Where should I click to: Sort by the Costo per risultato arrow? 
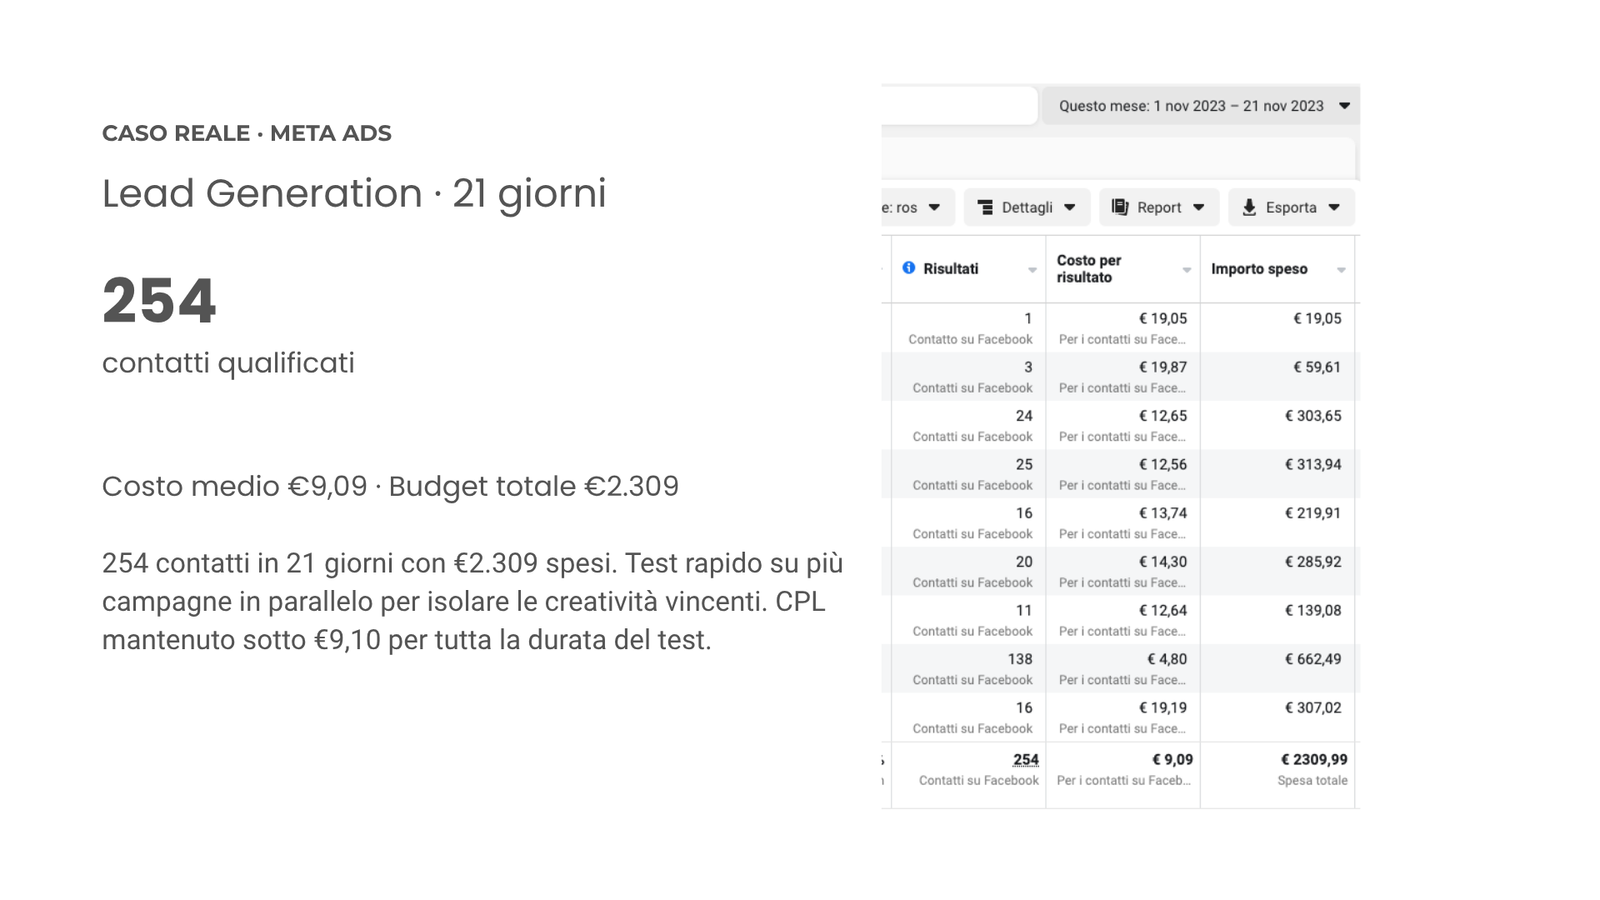[x=1187, y=270]
